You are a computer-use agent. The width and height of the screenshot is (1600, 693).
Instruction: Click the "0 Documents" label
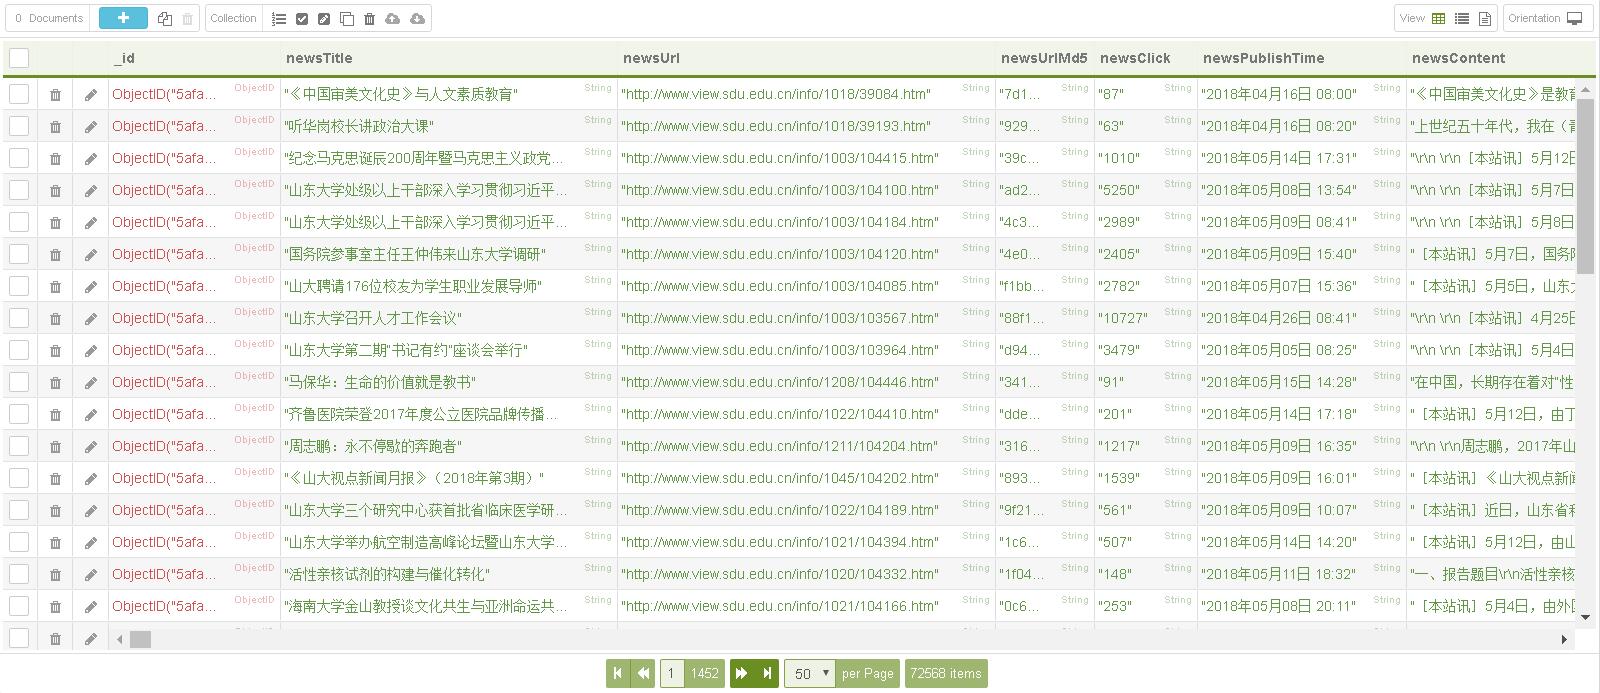(49, 18)
